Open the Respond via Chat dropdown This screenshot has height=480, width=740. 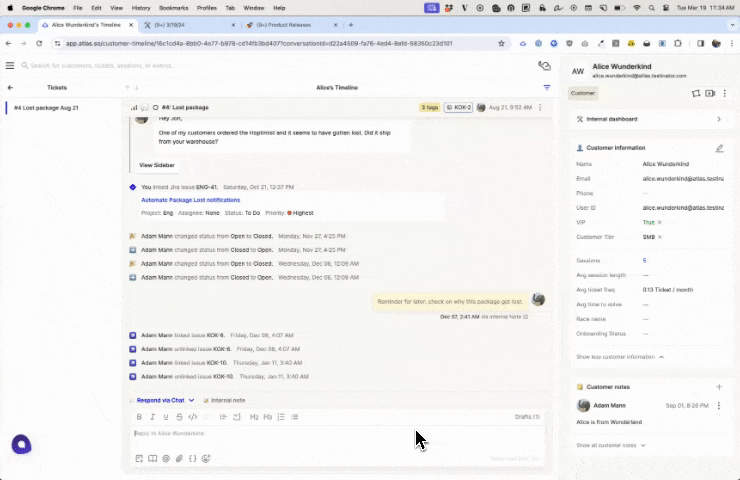[165, 400]
